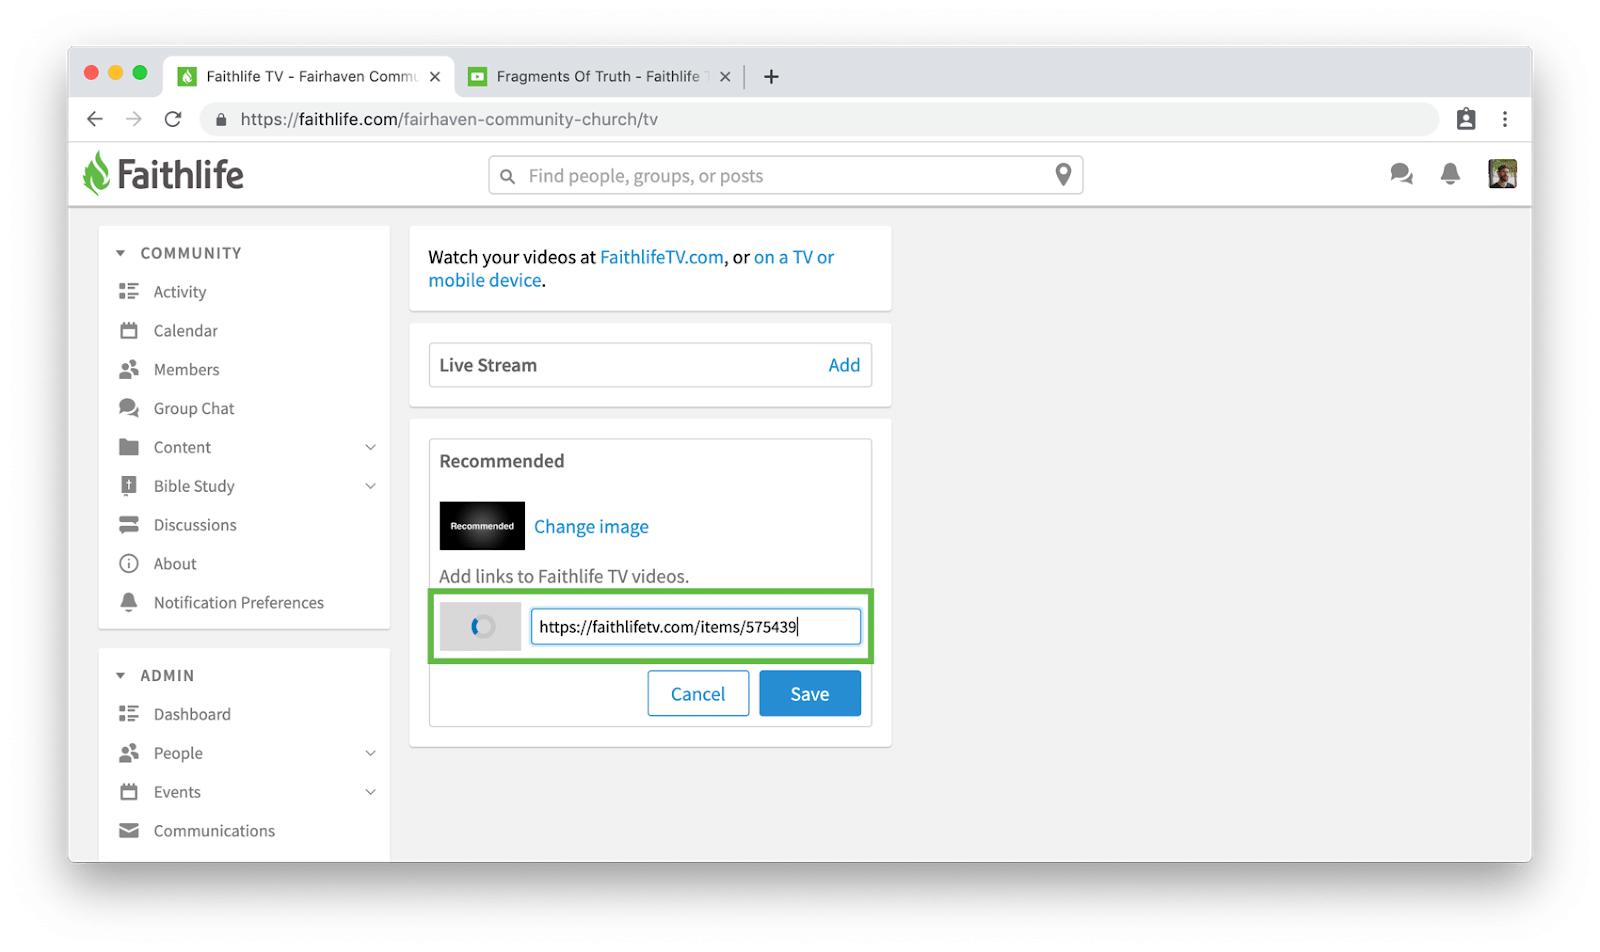Viewport: 1600px width, 952px height.
Task: Open Discussions in the sidebar
Action: [x=195, y=525]
